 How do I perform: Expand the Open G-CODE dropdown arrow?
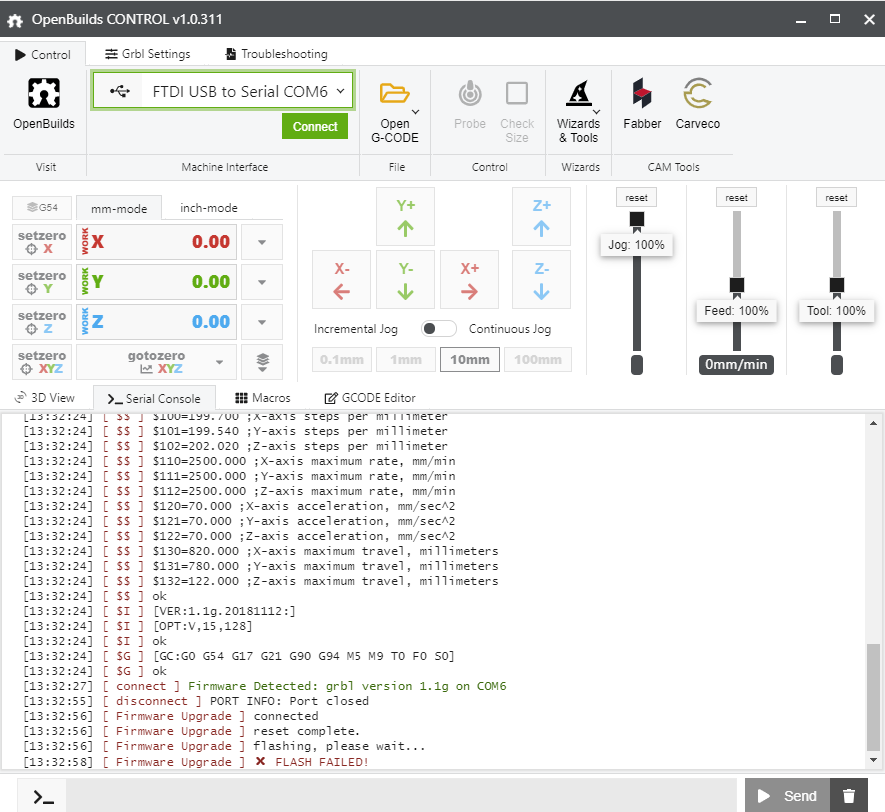coord(415,112)
